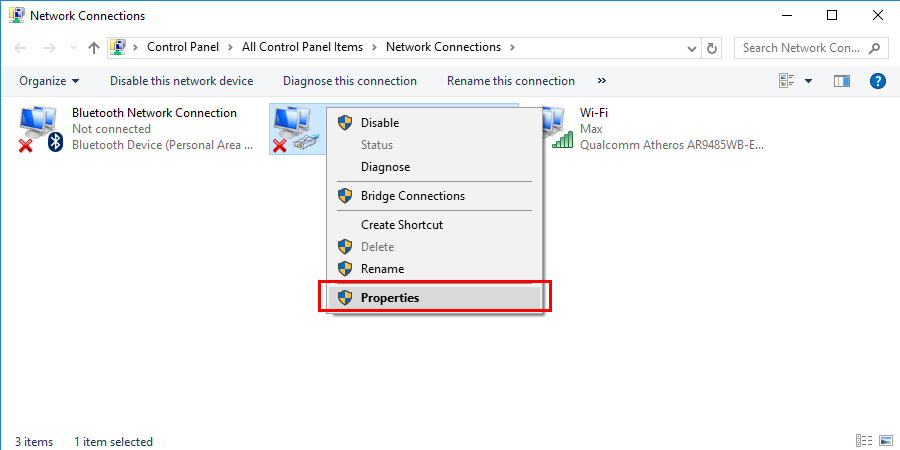900x450 pixels.
Task: Expand the change your view dropdown arrow
Action: [808, 81]
